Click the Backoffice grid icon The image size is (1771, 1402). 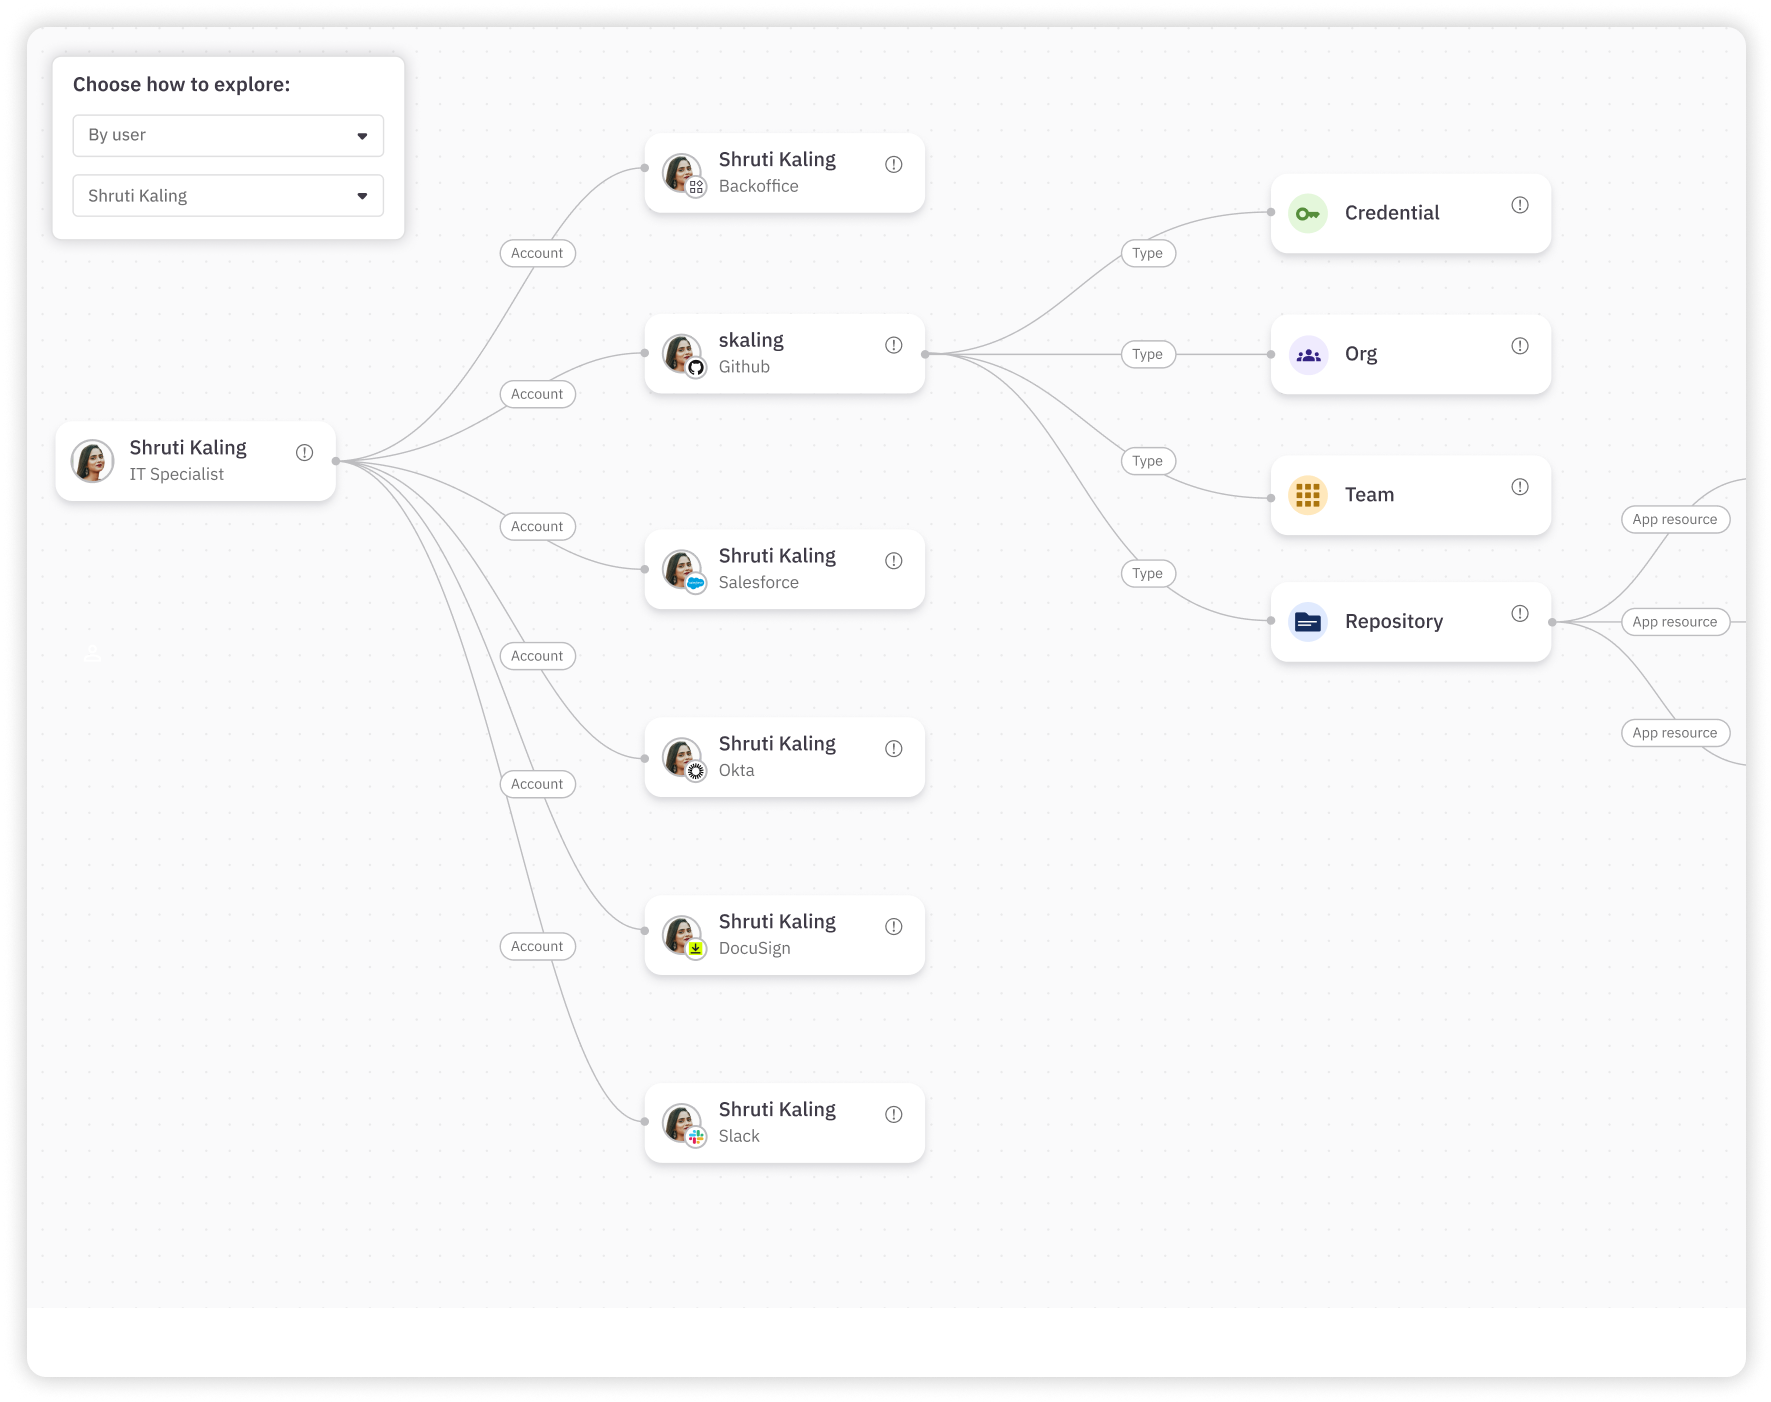click(697, 186)
